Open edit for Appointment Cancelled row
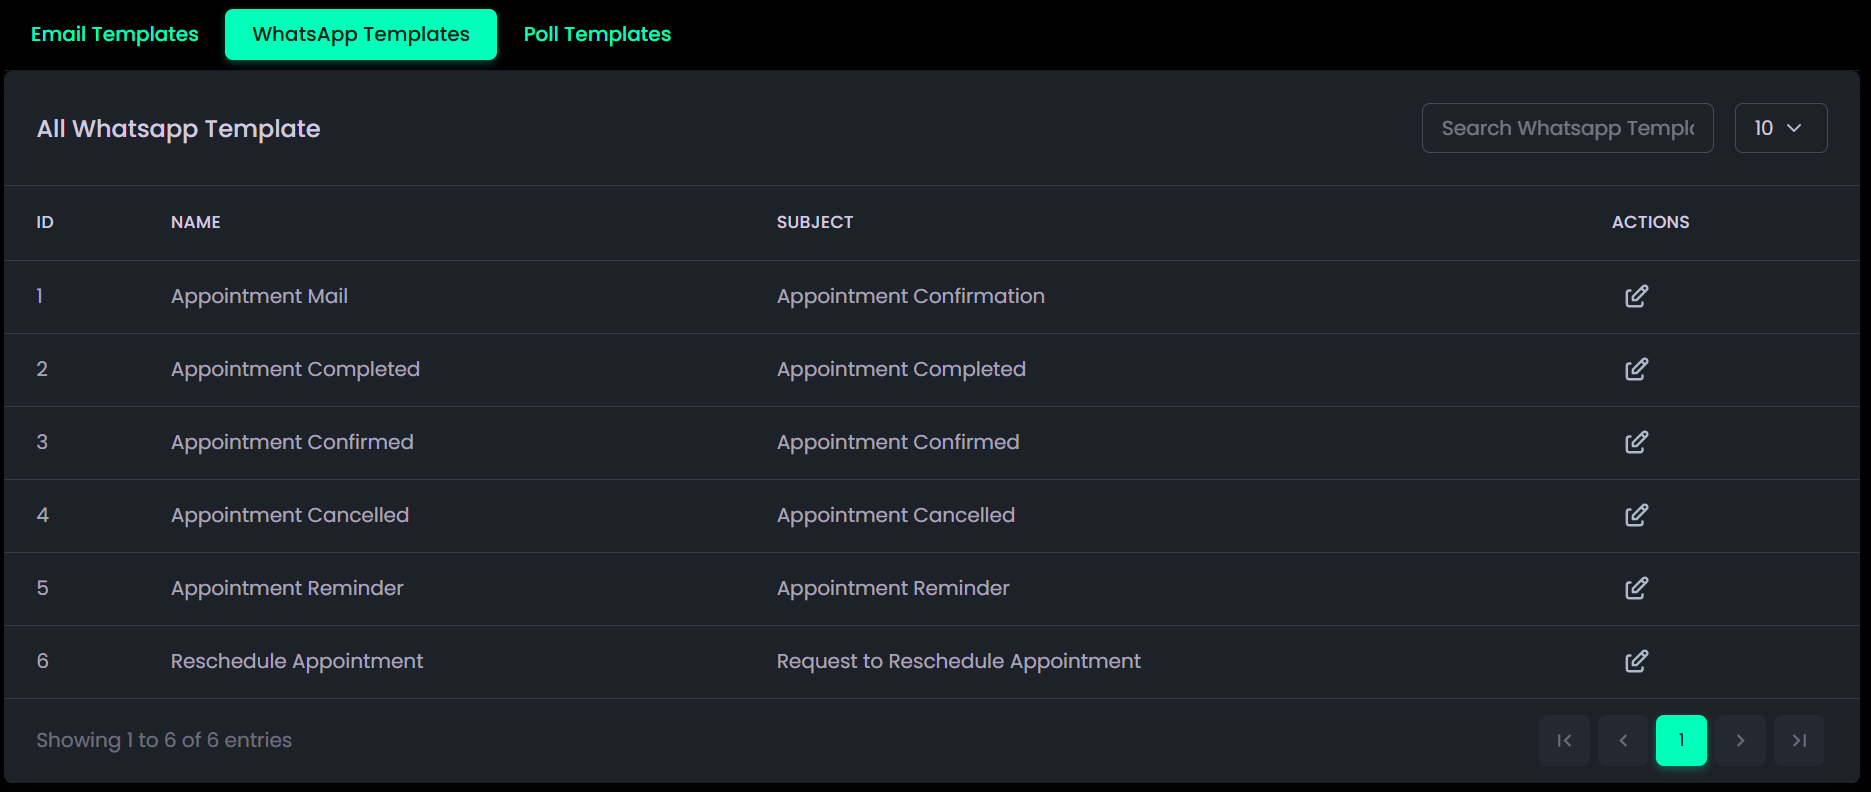Viewport: 1871px width, 792px height. point(1636,515)
